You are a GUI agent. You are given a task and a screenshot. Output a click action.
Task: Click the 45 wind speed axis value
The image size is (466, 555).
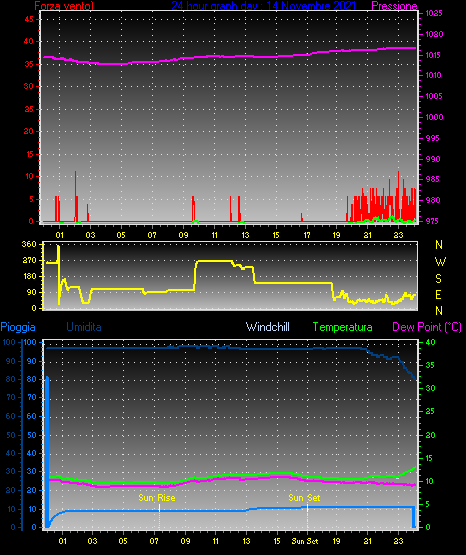[29, 19]
